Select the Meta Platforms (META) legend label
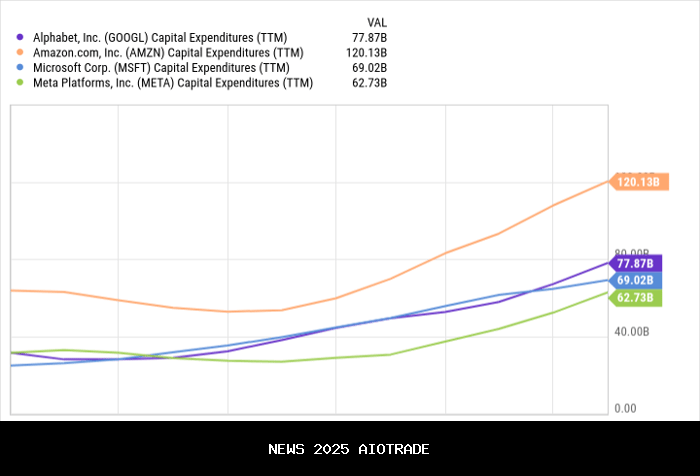This screenshot has width=700, height=476. 172,83
